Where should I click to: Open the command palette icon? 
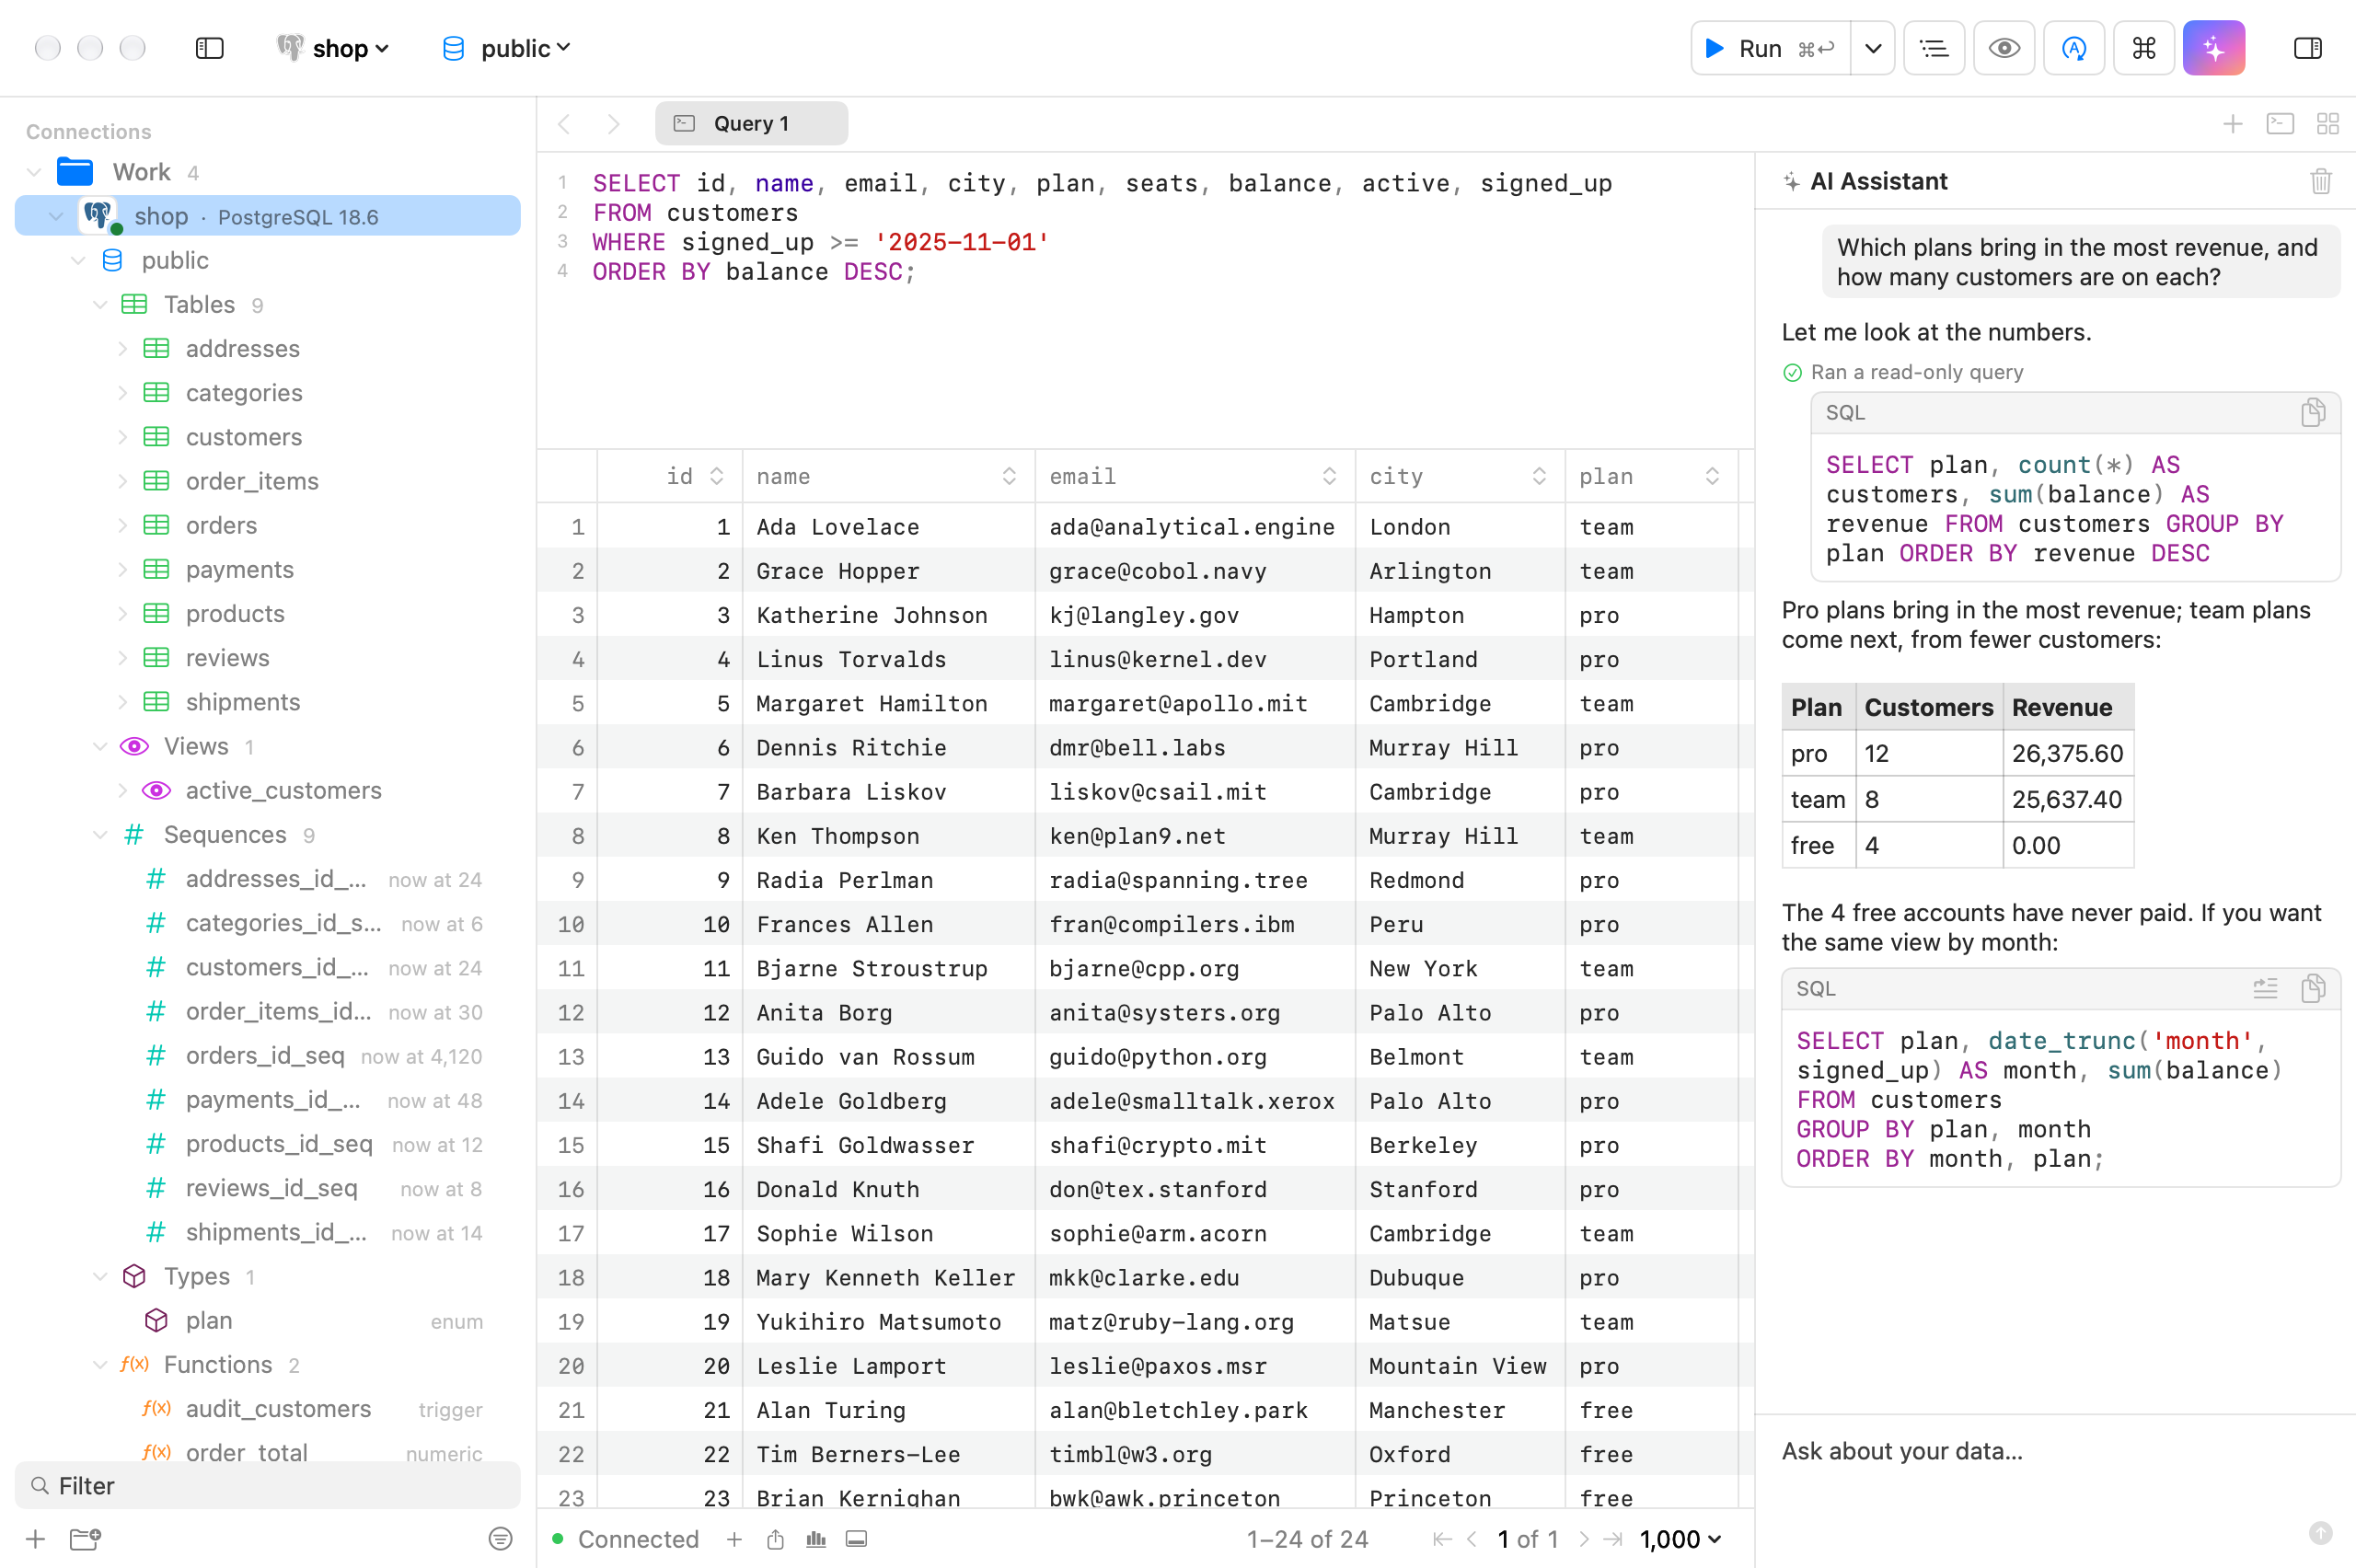(2144, 48)
